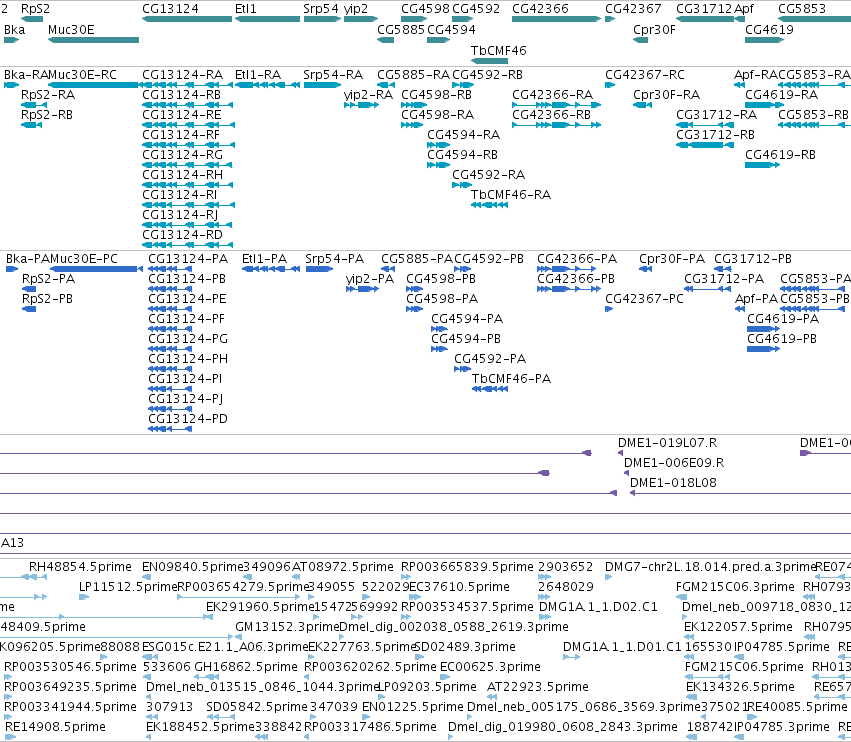Viewport: 851px width, 742px height.
Task: Click the CG42367-RC transcript label
Action: [645, 75]
